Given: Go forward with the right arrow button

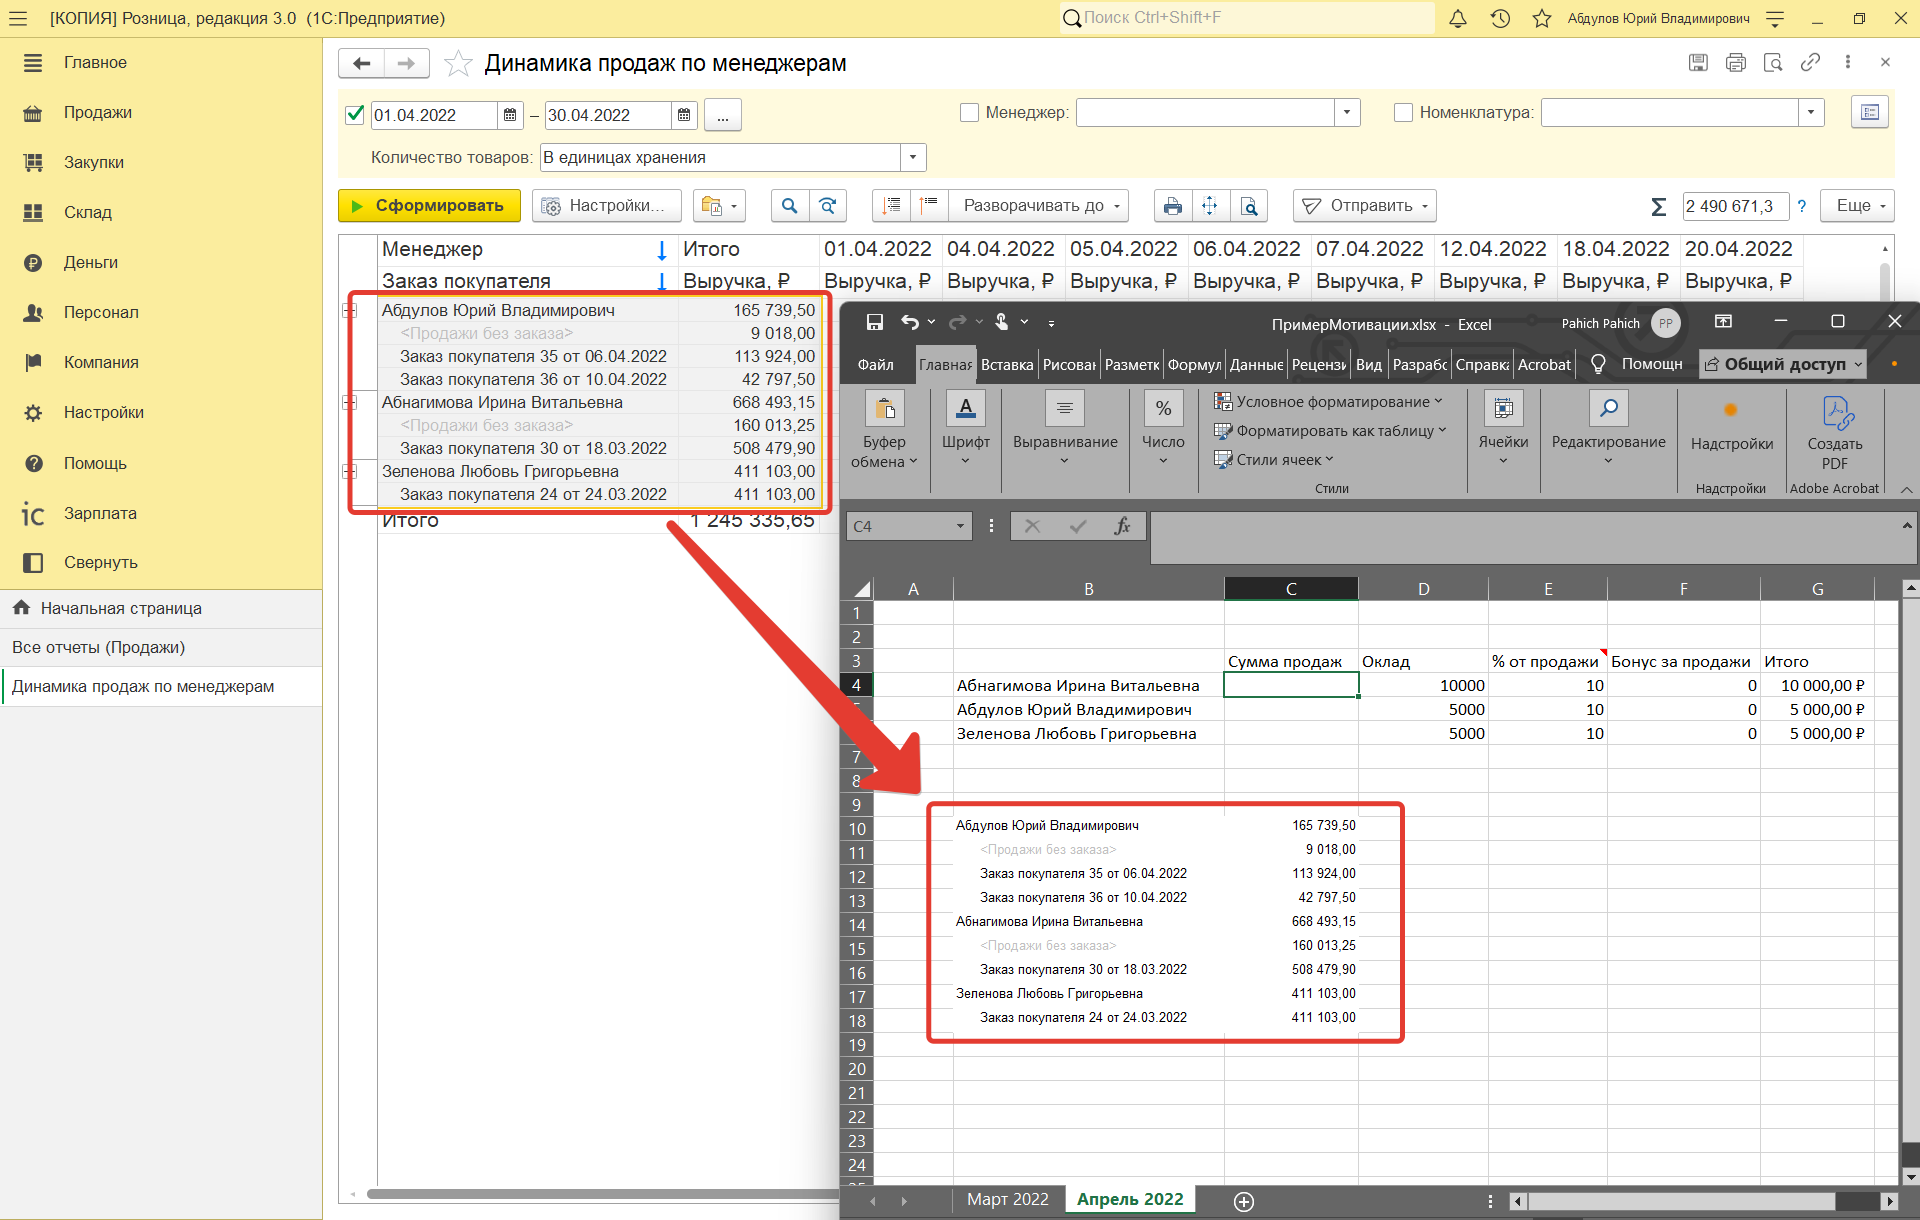Looking at the screenshot, I should [406, 63].
